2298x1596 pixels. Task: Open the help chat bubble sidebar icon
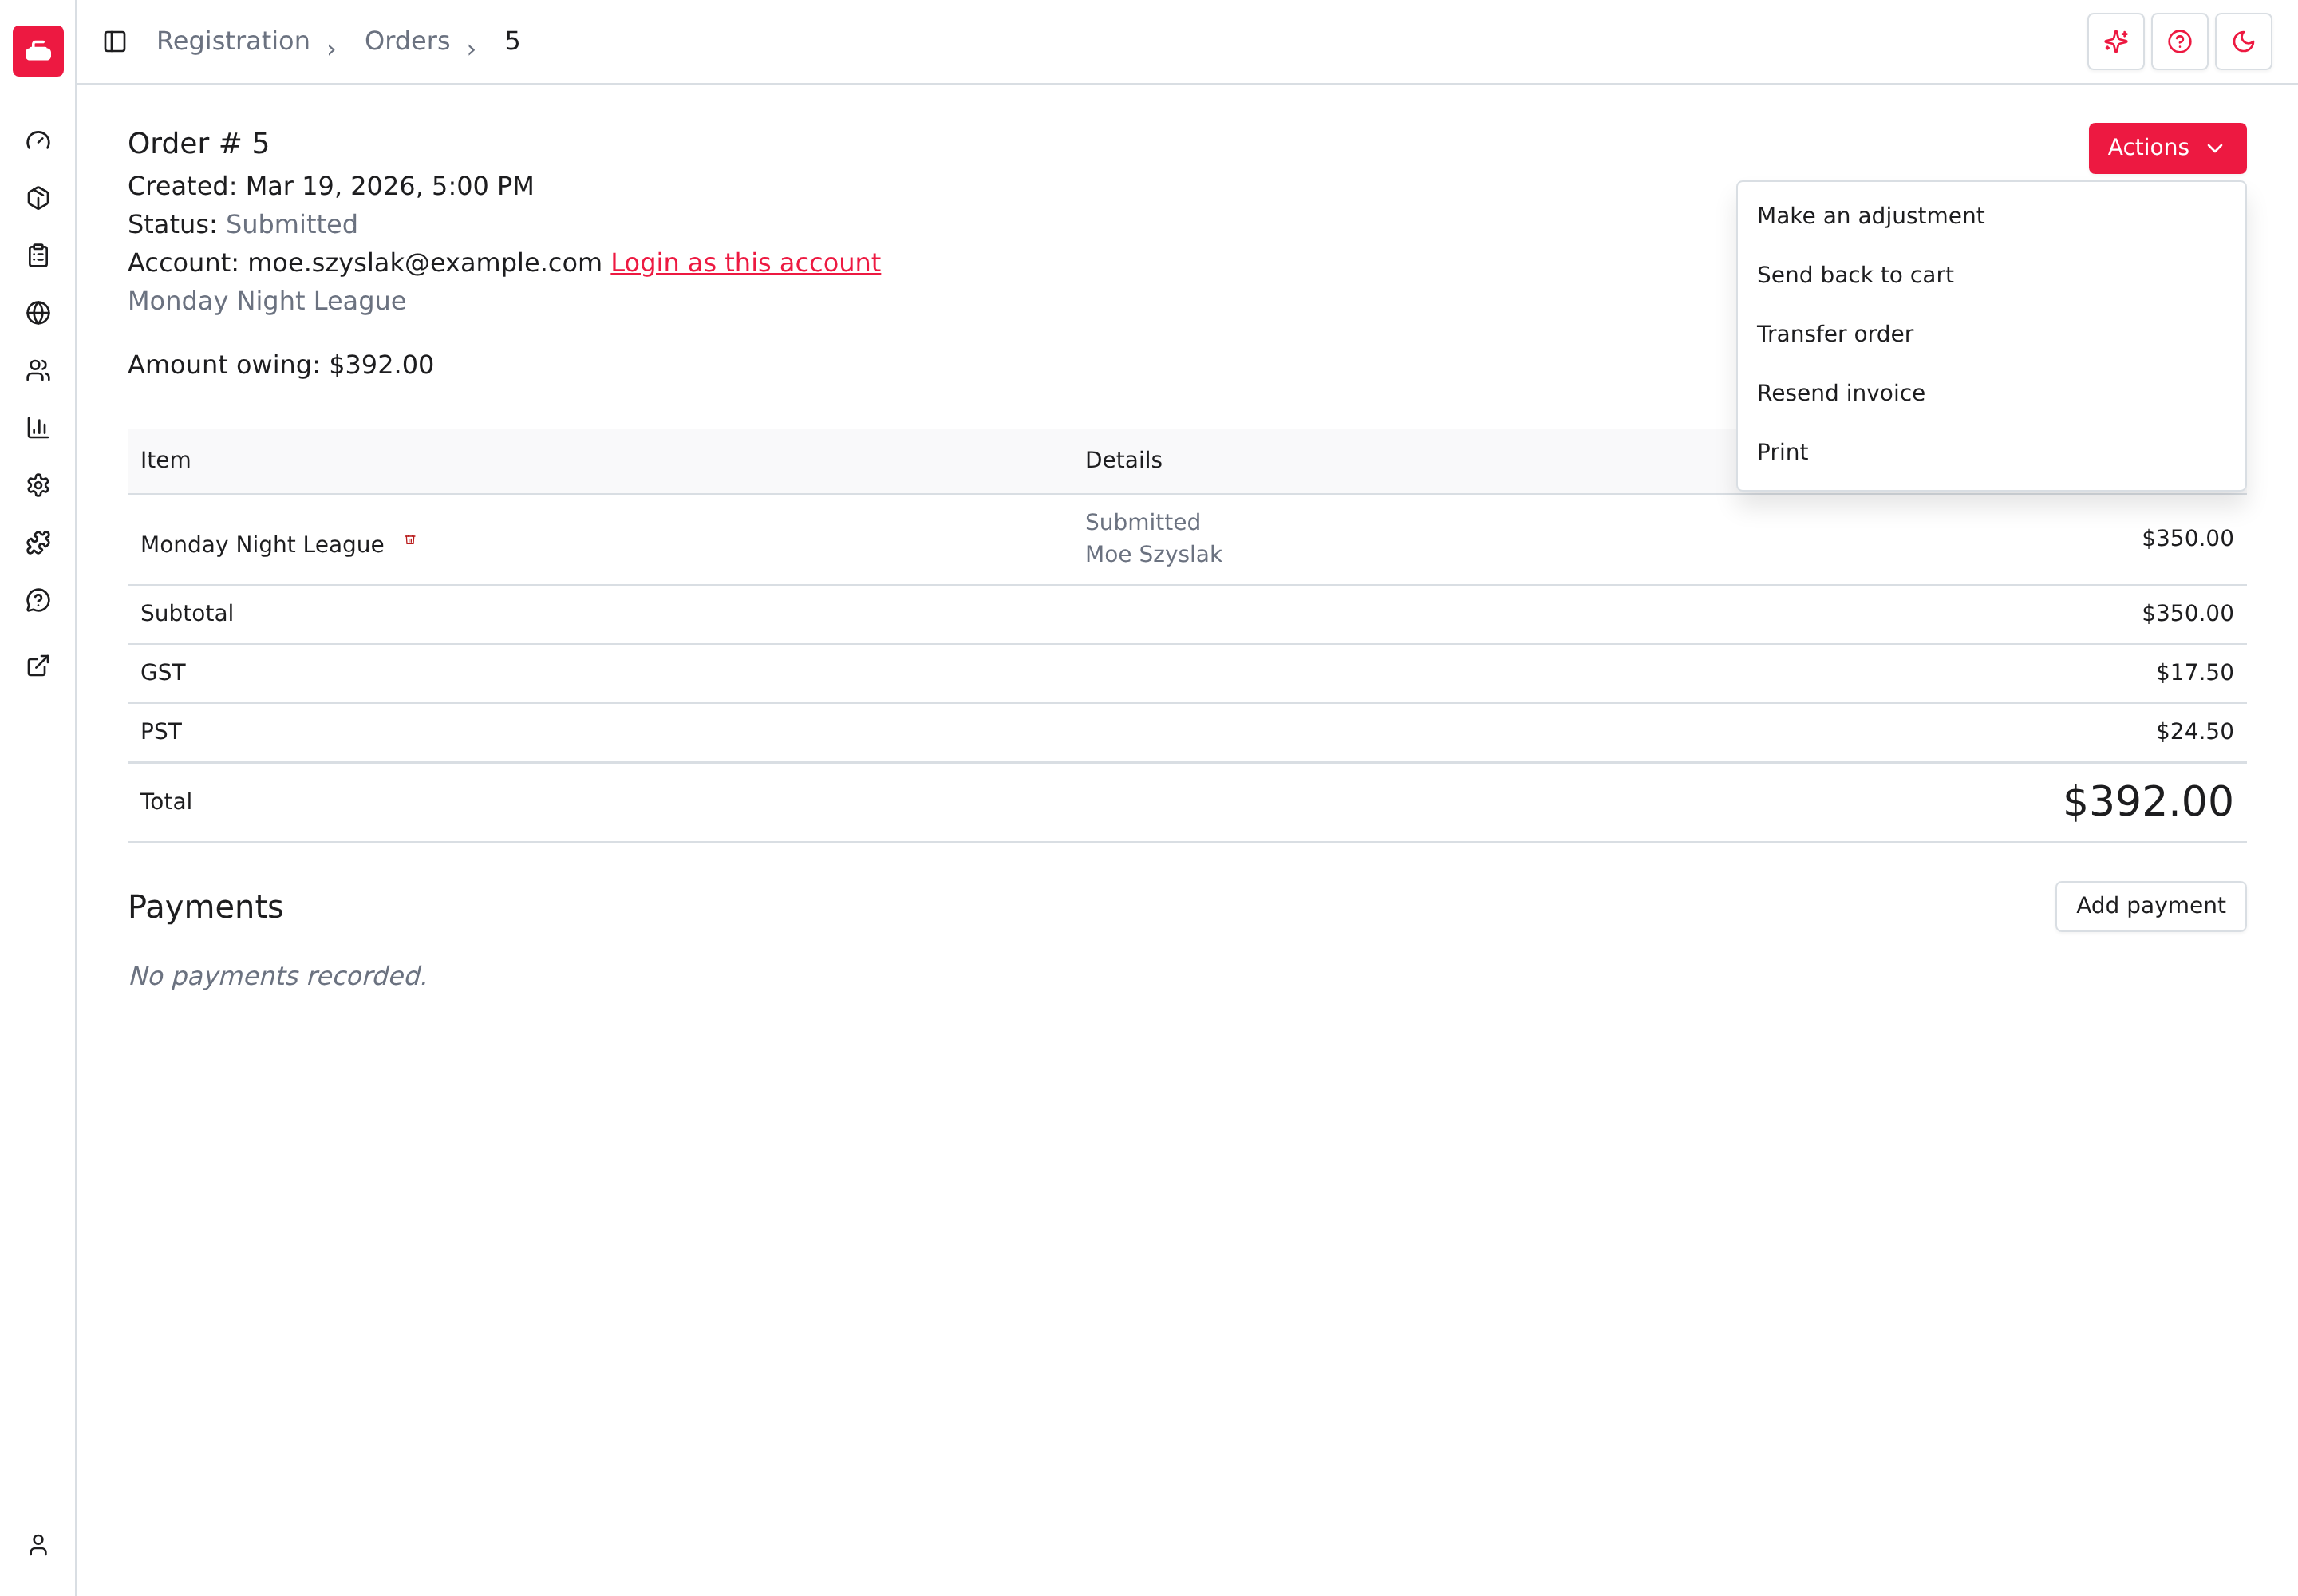pyautogui.click(x=38, y=600)
